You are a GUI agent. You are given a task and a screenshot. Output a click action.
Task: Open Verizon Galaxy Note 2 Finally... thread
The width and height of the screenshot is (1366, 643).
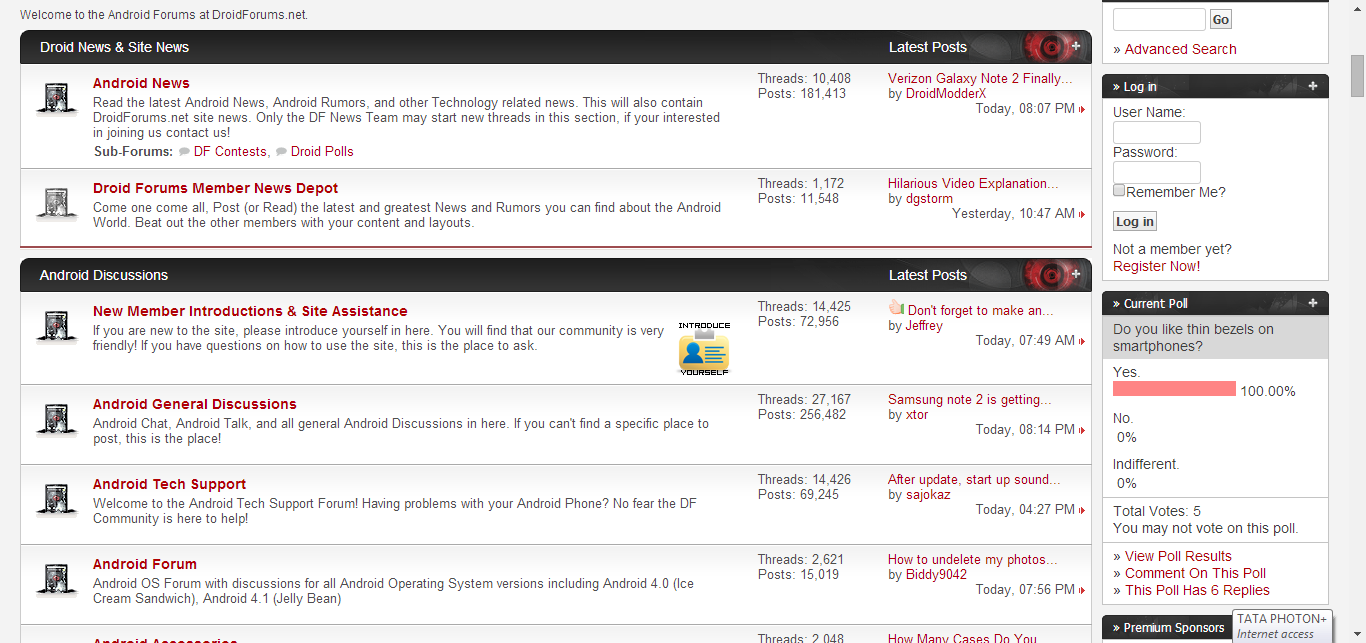(980, 78)
